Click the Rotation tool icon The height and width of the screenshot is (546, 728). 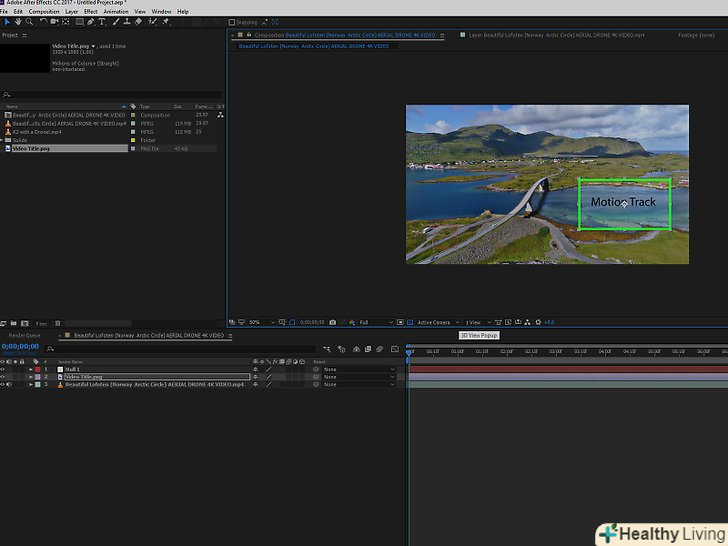[42, 21]
